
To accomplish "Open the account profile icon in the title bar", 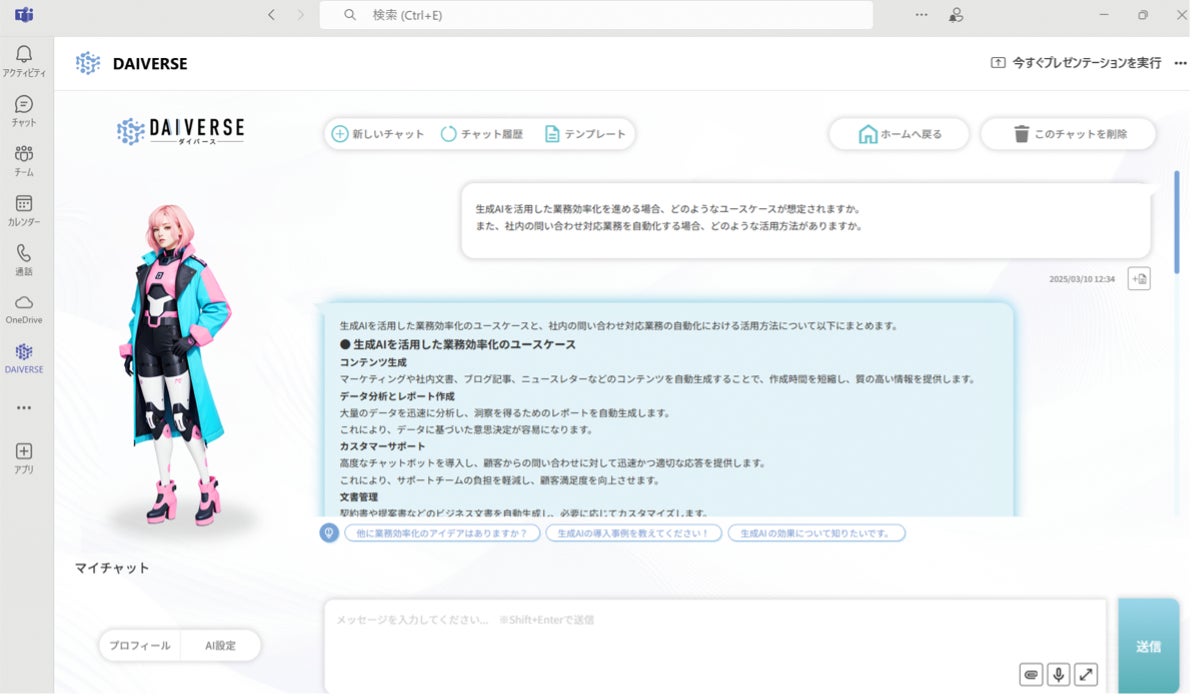I will click(x=956, y=14).
